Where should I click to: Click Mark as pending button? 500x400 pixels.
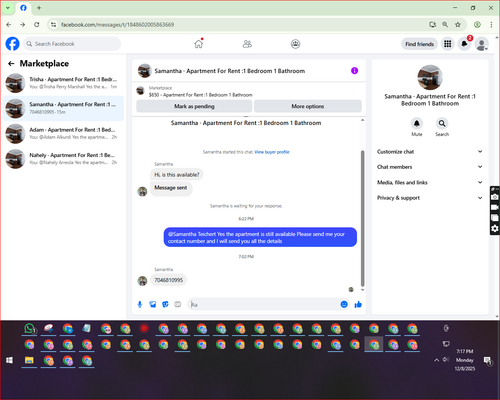[194, 106]
